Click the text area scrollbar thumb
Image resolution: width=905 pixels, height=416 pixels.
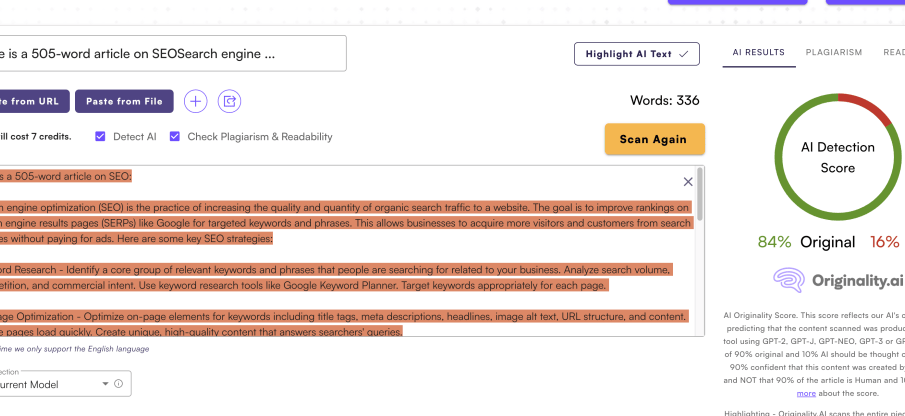click(x=700, y=193)
